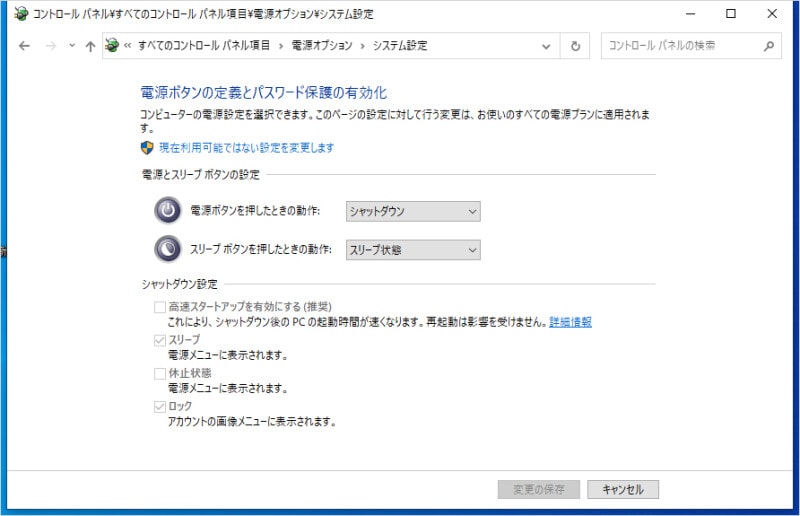The width and height of the screenshot is (800, 516).
Task: Open the recent locations chevron
Action: 72,46
